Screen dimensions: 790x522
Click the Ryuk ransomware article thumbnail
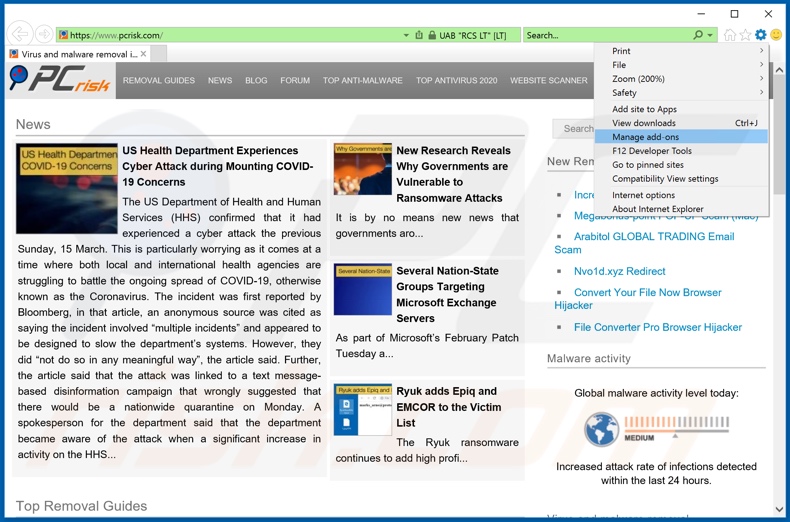[x=362, y=411]
